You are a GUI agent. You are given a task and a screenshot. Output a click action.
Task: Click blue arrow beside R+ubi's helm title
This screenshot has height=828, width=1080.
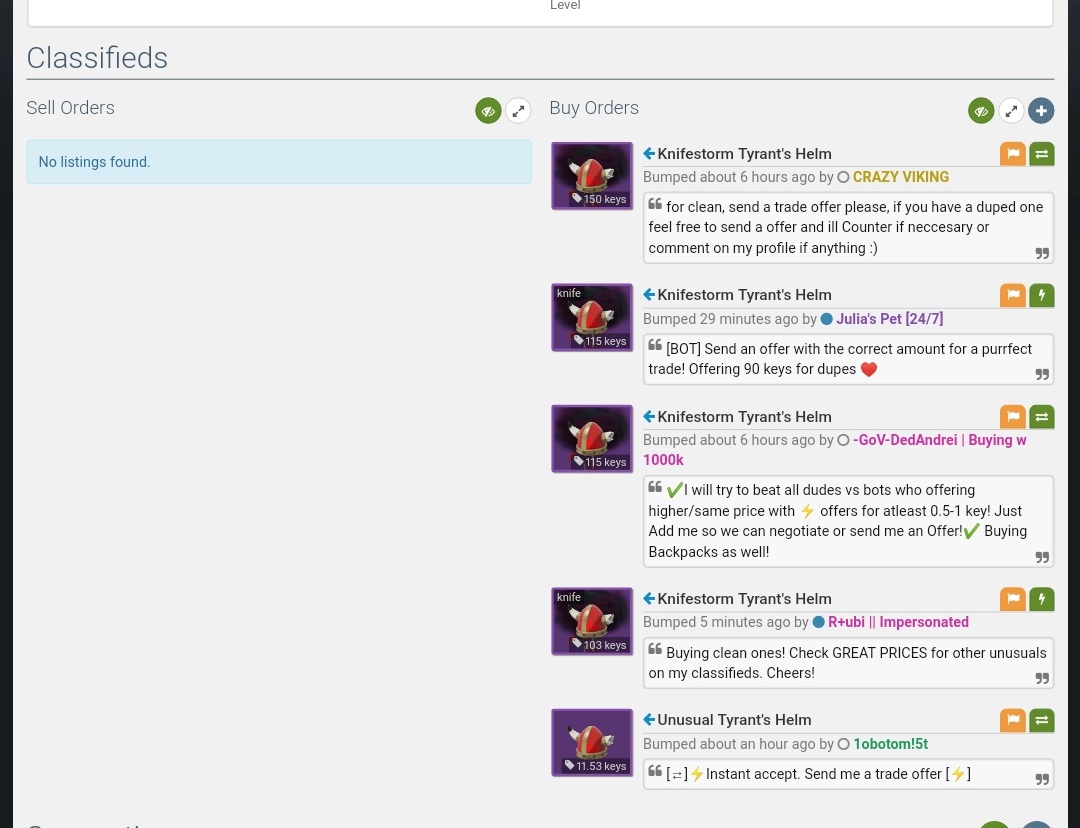pyautogui.click(x=649, y=599)
